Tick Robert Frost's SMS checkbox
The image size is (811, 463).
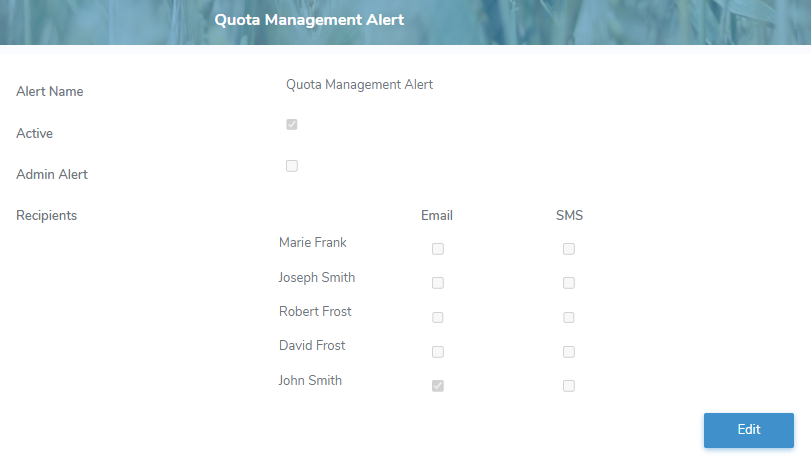pyautogui.click(x=569, y=318)
